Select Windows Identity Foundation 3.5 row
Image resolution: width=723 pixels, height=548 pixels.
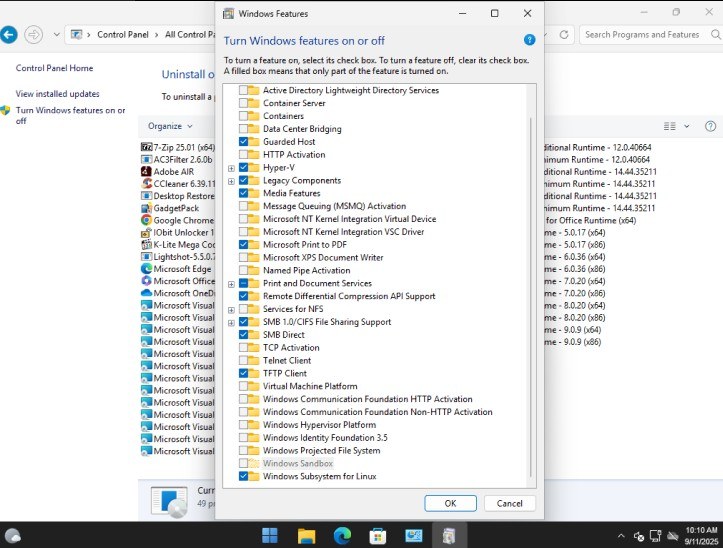(x=325, y=437)
